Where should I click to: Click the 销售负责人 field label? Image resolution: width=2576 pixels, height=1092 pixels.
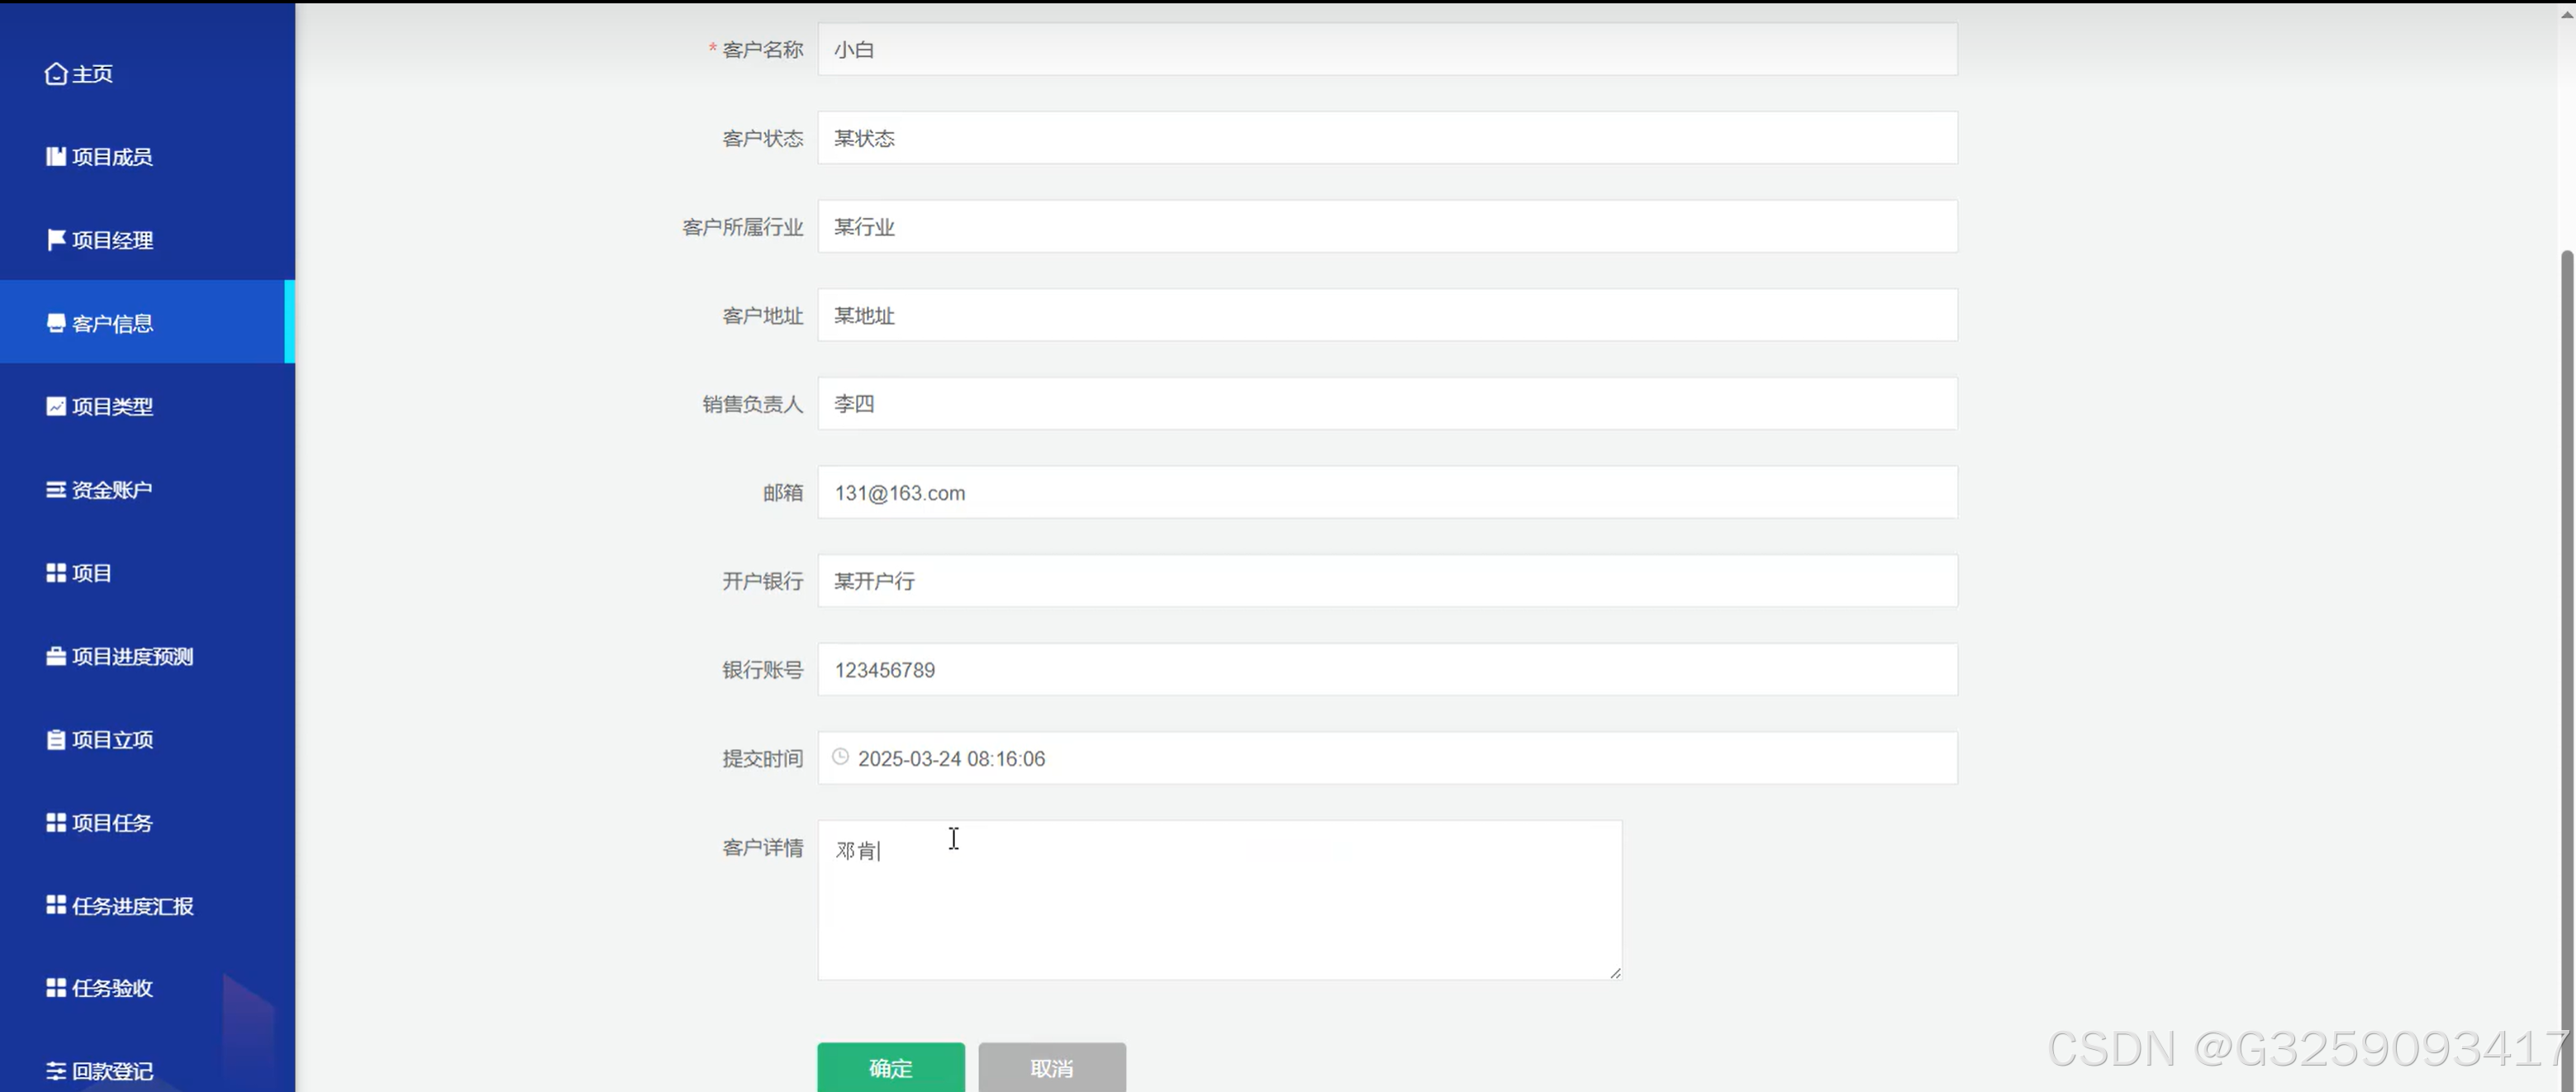753,404
